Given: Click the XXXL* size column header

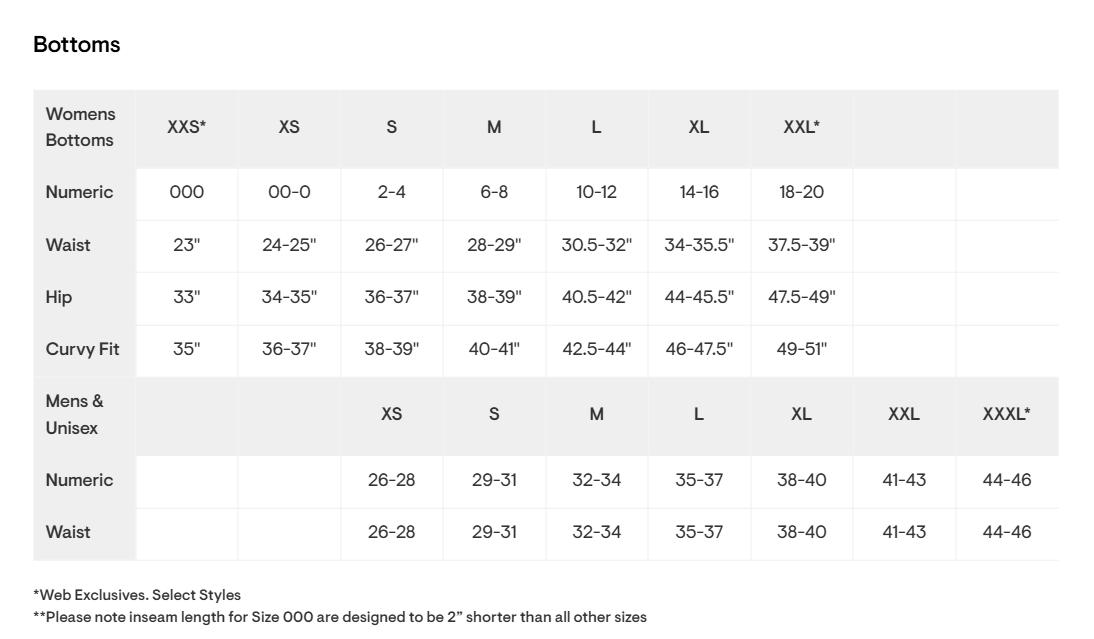Looking at the screenshot, I should coord(1006,415).
